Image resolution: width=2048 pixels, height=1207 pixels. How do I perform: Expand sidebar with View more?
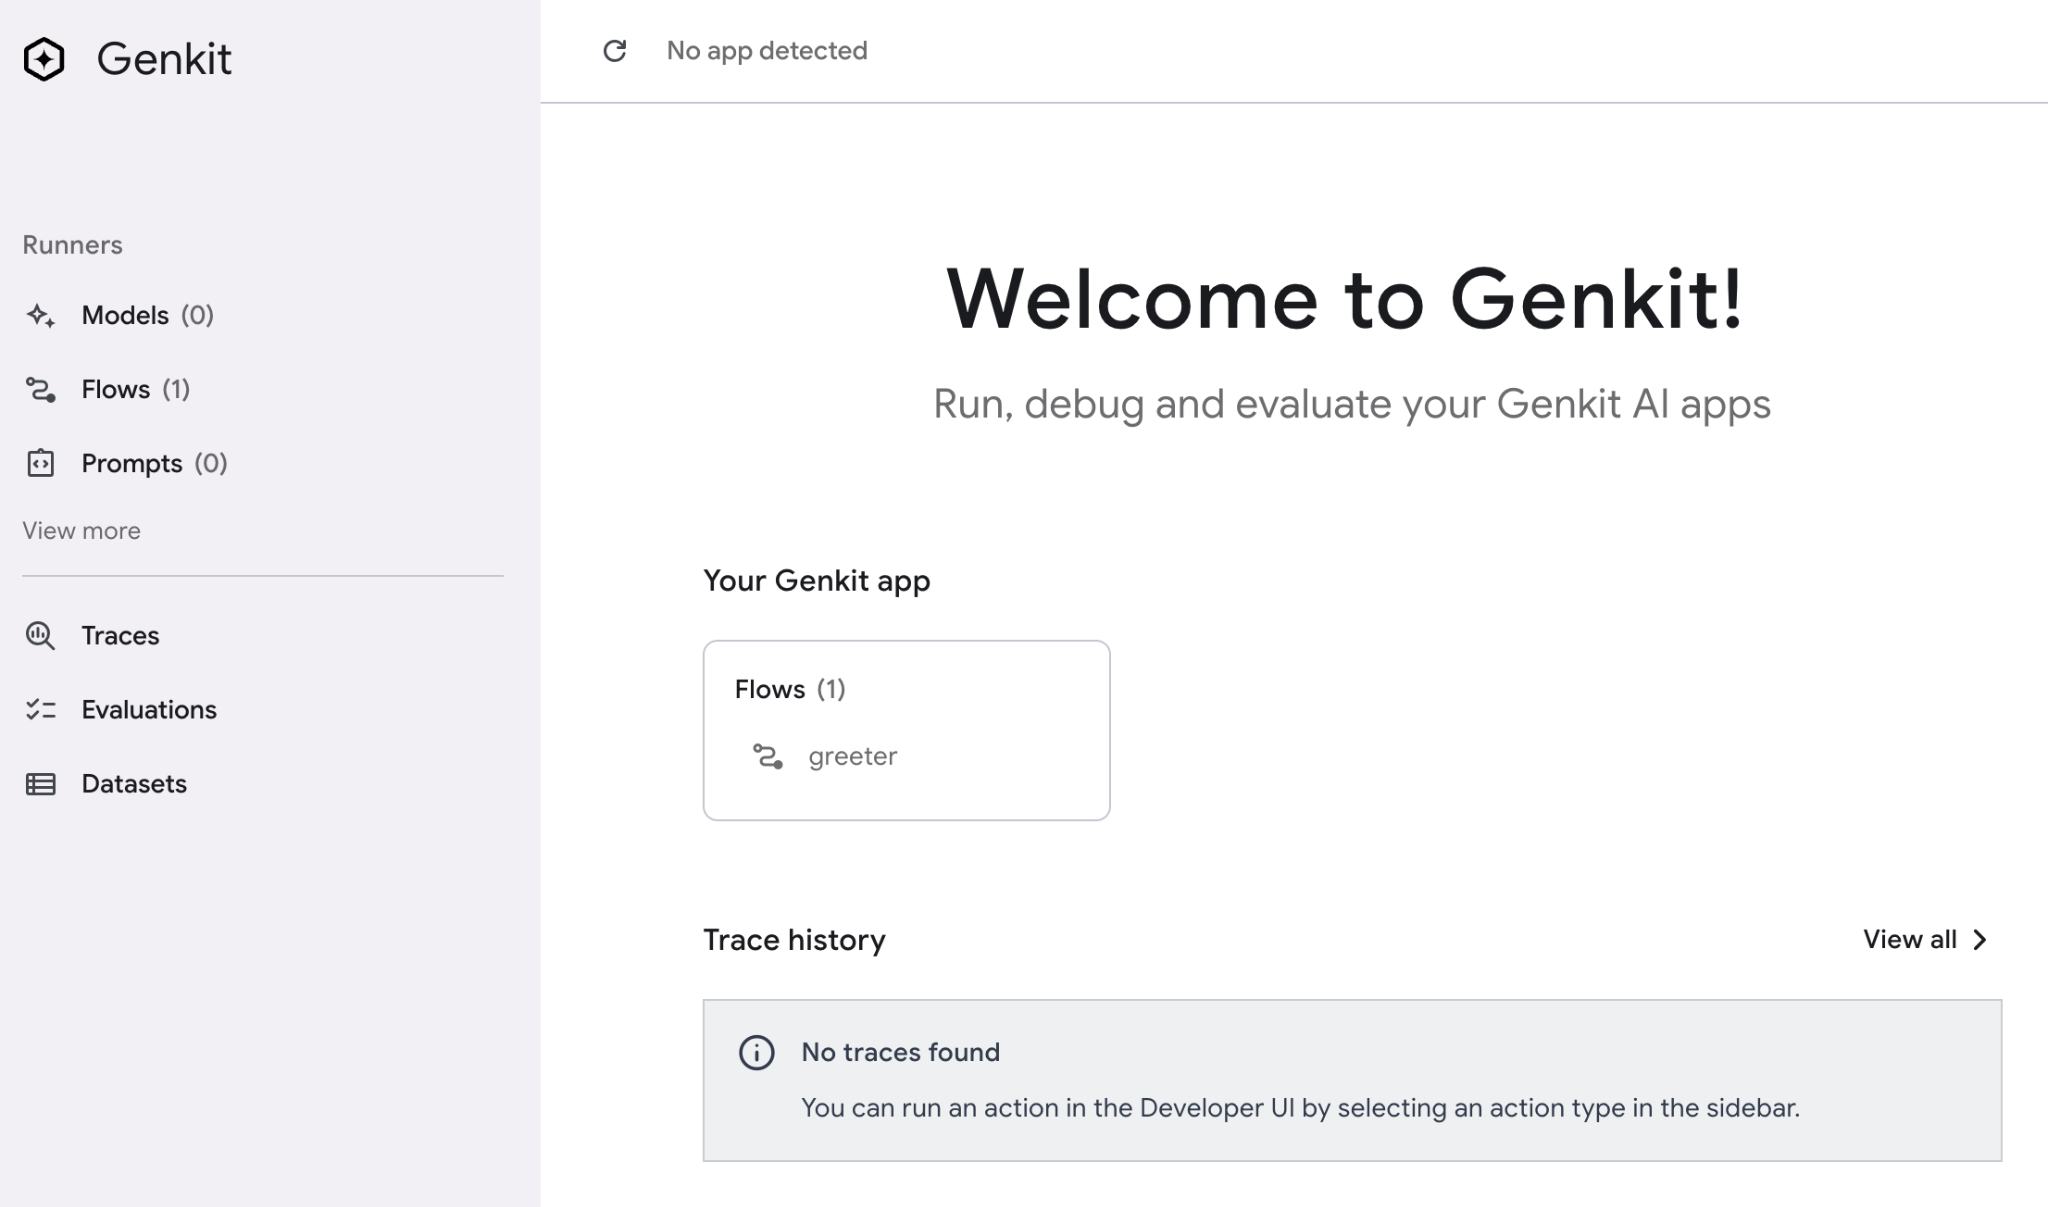click(x=81, y=531)
